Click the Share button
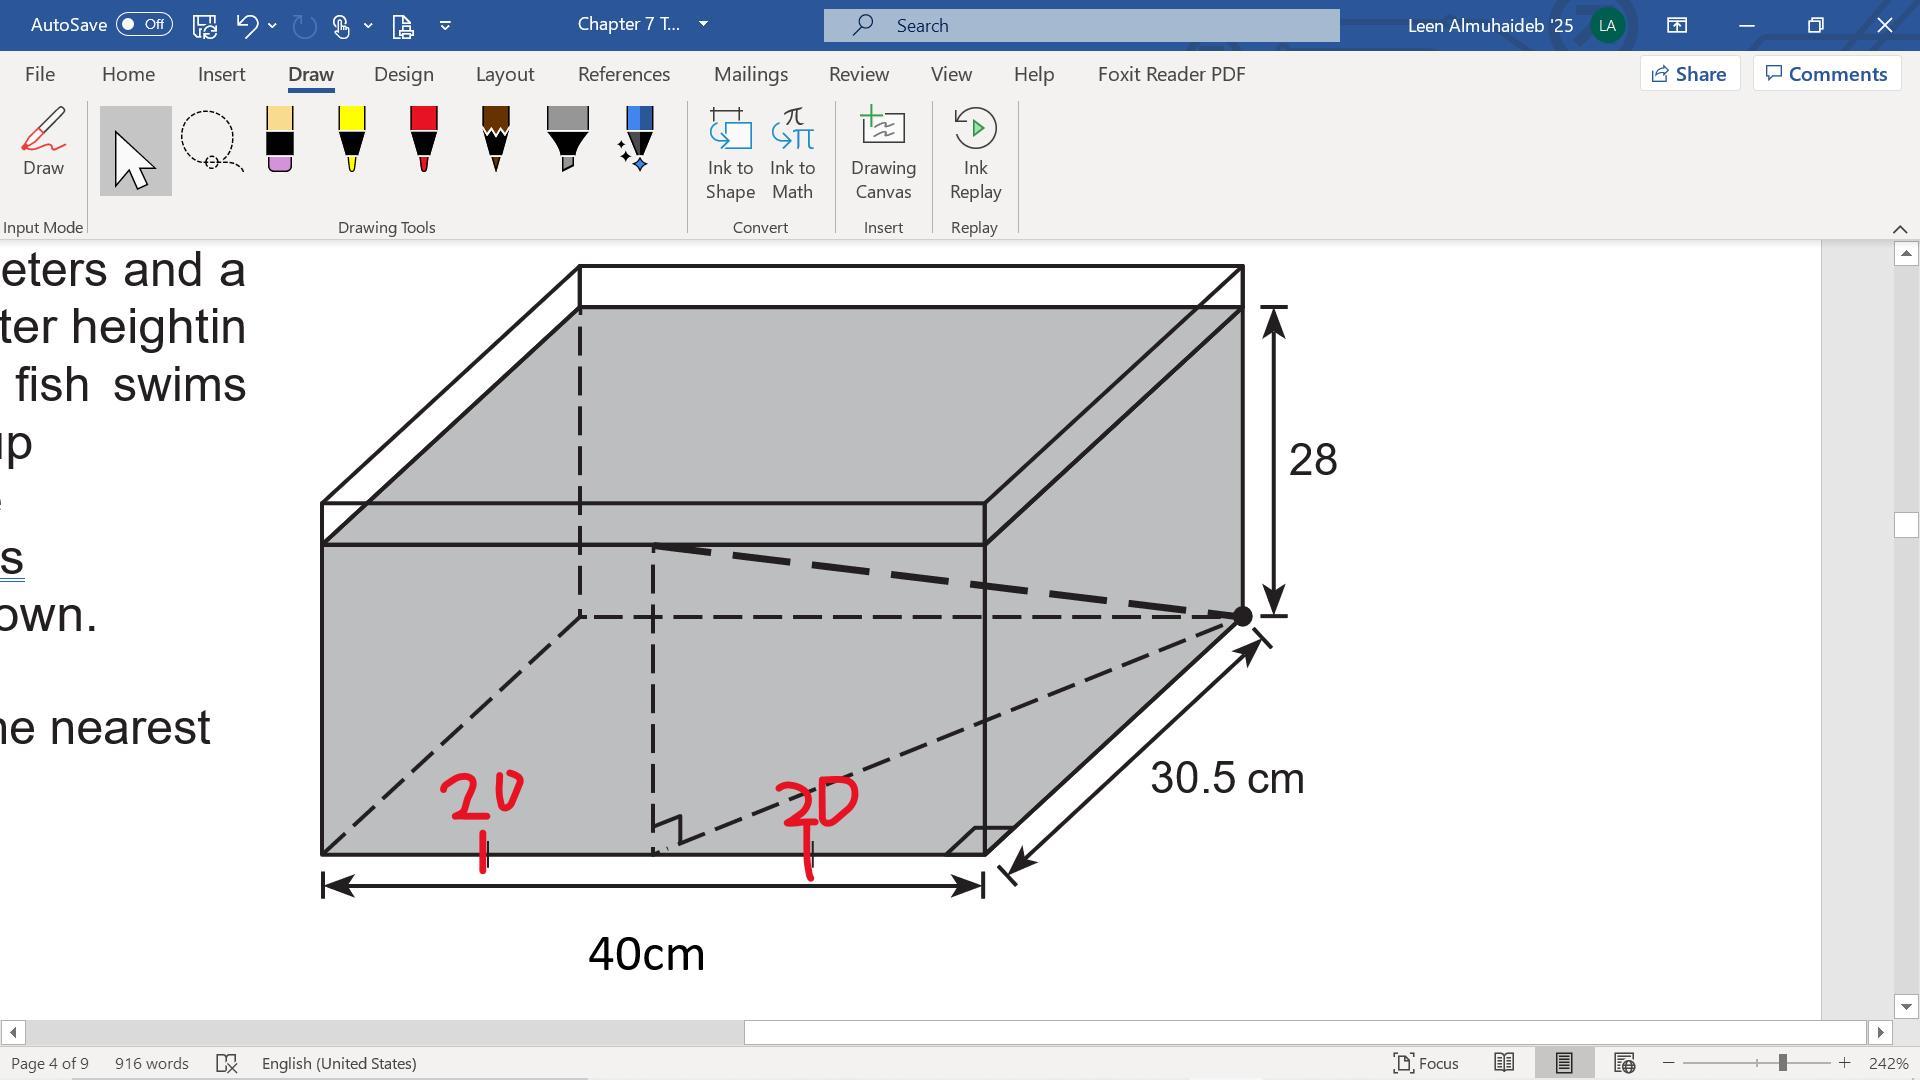Screen dimensions: 1920x1080 coord(1689,74)
